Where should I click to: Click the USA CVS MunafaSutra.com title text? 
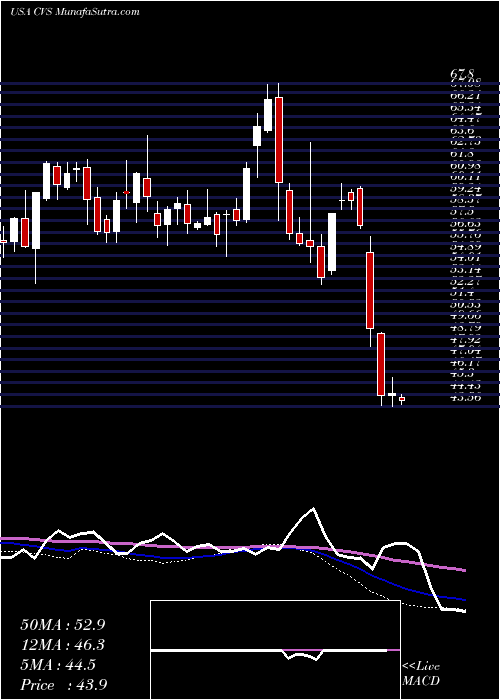pyautogui.click(x=75, y=12)
